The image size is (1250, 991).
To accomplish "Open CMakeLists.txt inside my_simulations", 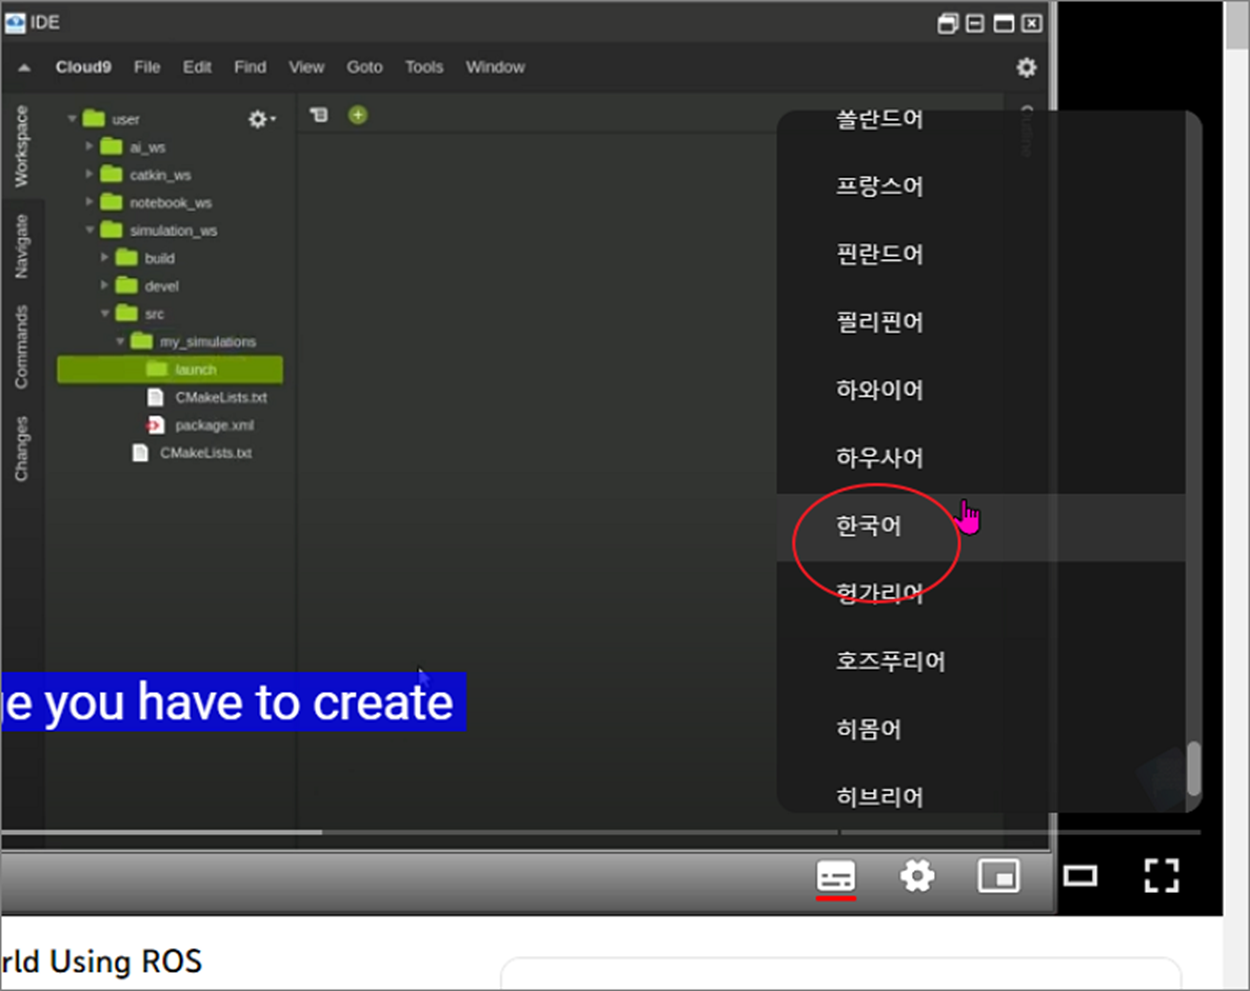I will click(221, 397).
